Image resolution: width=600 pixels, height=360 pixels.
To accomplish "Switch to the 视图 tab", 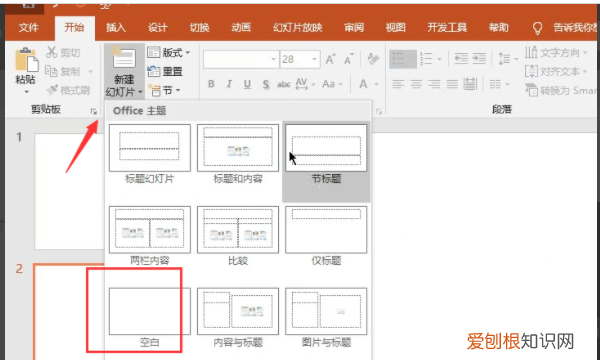I will pyautogui.click(x=395, y=28).
